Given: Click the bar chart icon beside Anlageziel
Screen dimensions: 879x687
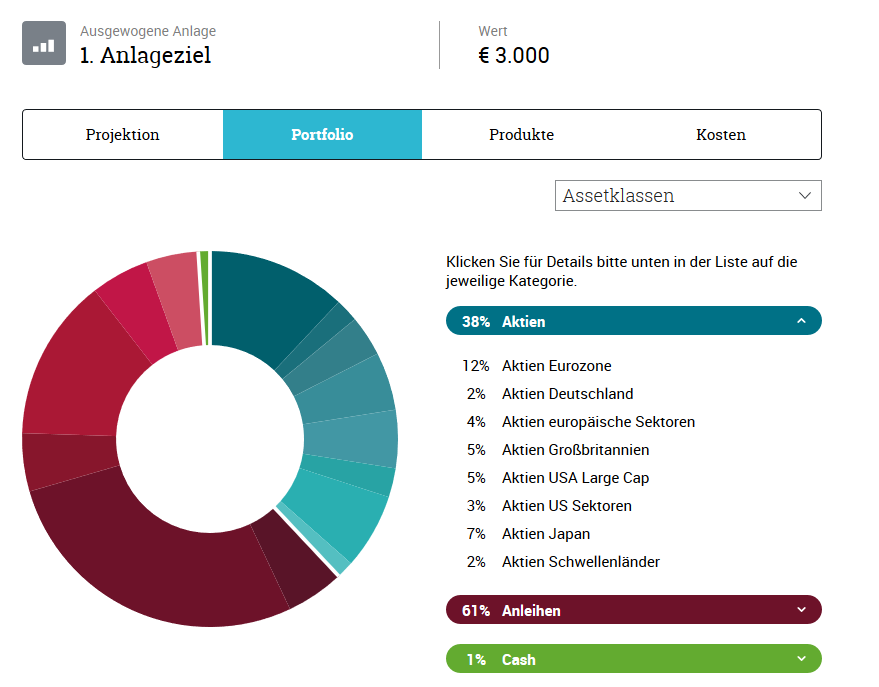Looking at the screenshot, I should (x=44, y=44).
